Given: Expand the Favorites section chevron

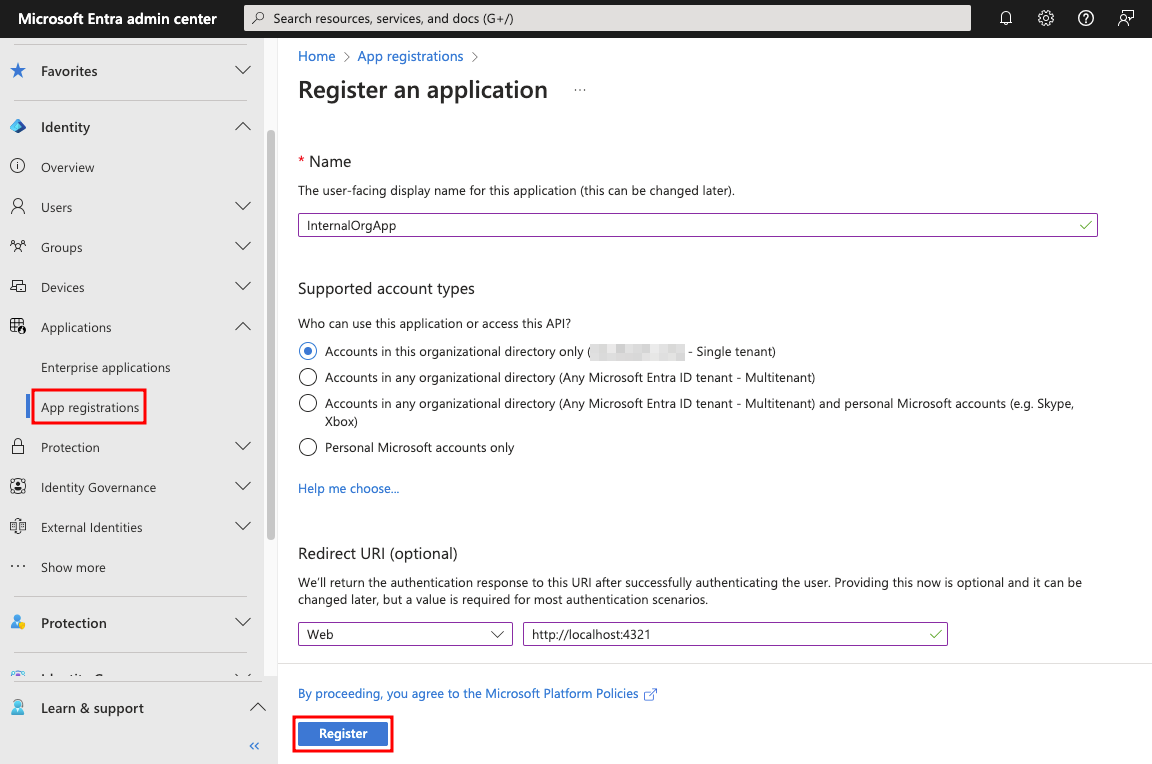Looking at the screenshot, I should (242, 70).
